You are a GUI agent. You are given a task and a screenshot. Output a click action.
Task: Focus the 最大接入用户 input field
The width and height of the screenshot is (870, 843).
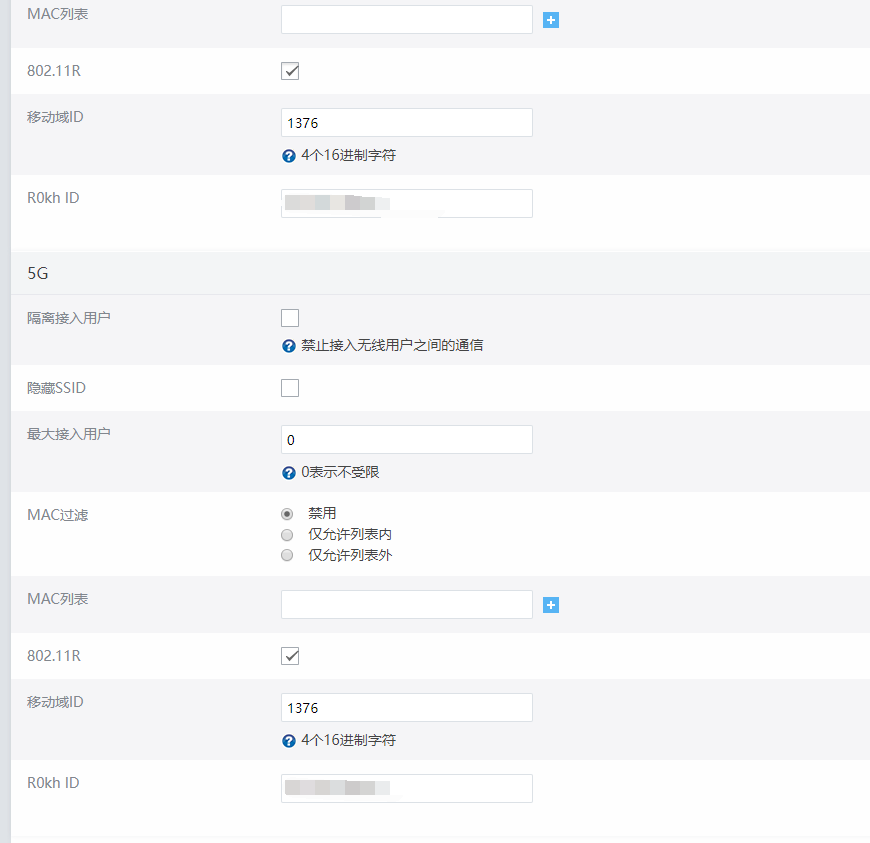coord(406,440)
